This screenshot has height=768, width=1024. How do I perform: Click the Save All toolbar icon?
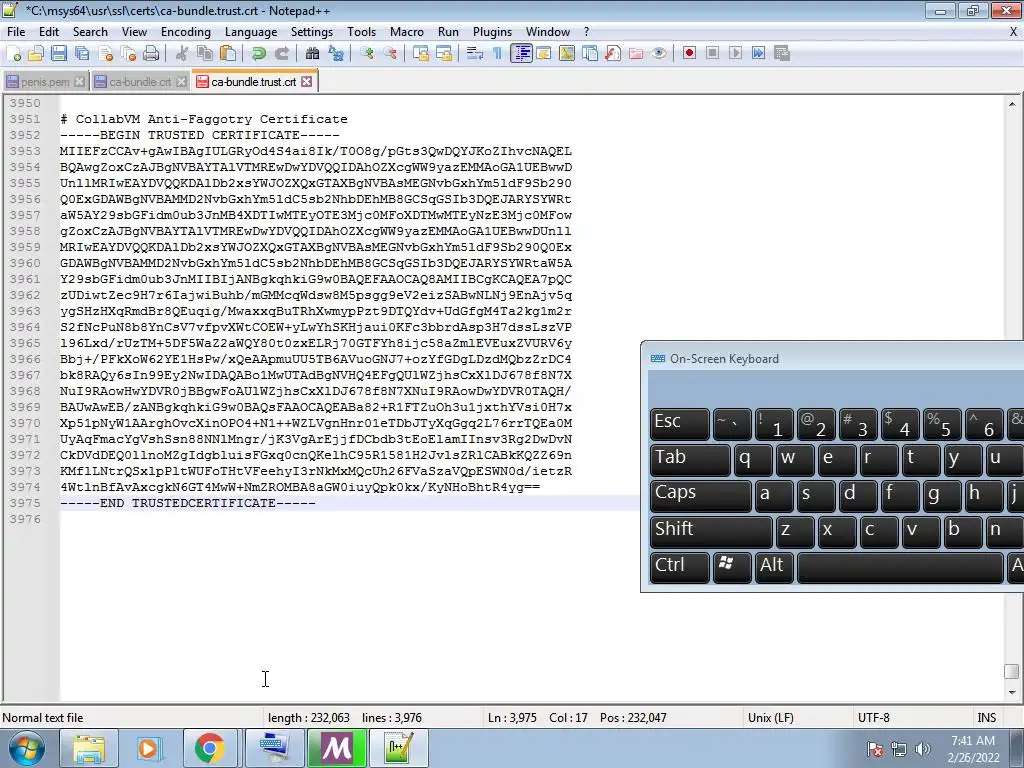click(82, 54)
